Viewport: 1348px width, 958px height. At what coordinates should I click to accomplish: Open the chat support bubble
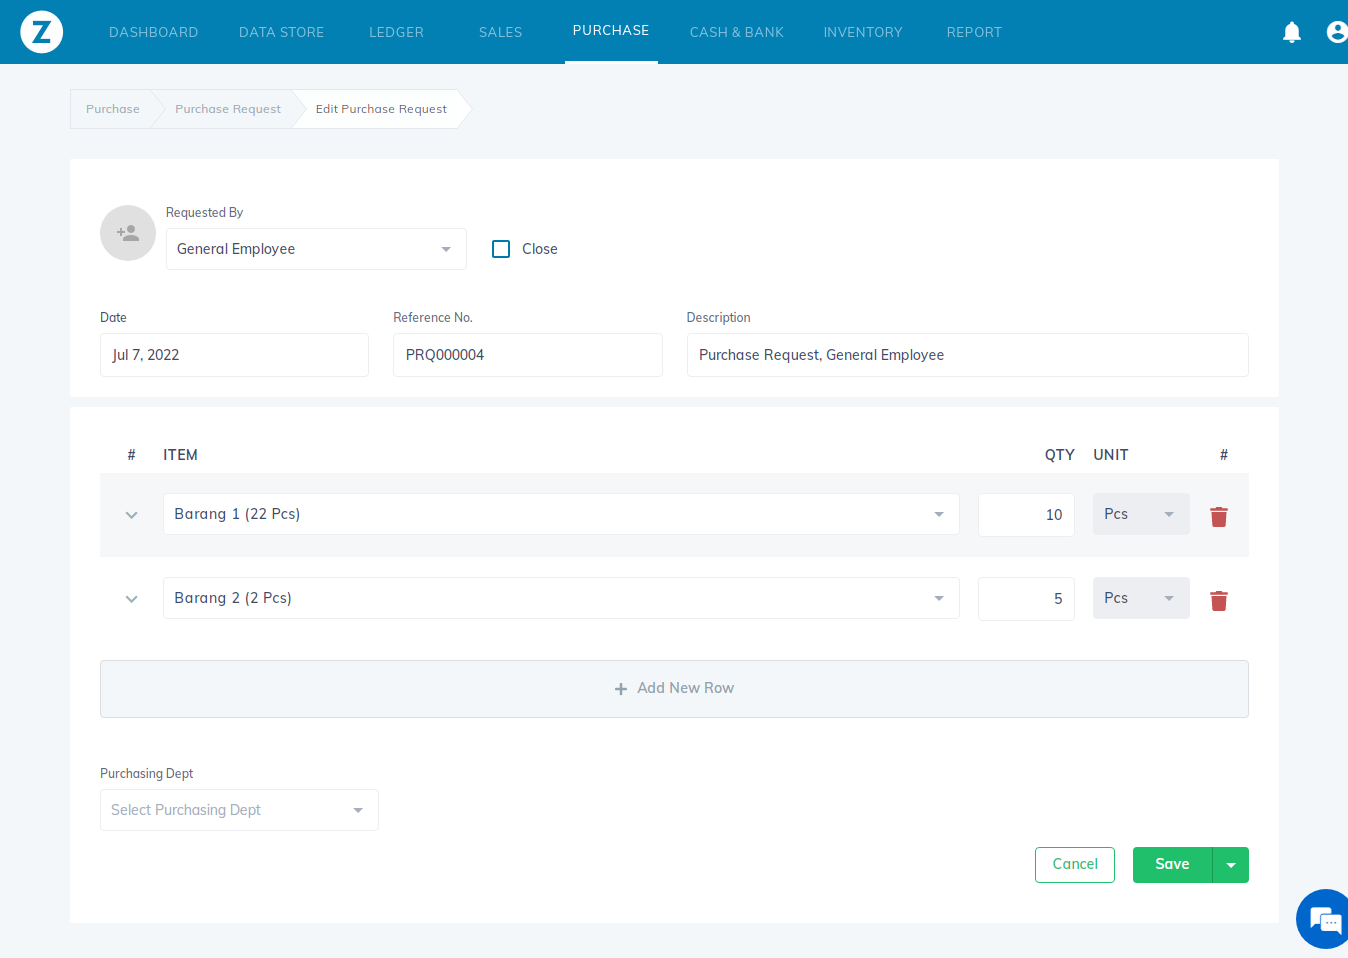(1324, 919)
